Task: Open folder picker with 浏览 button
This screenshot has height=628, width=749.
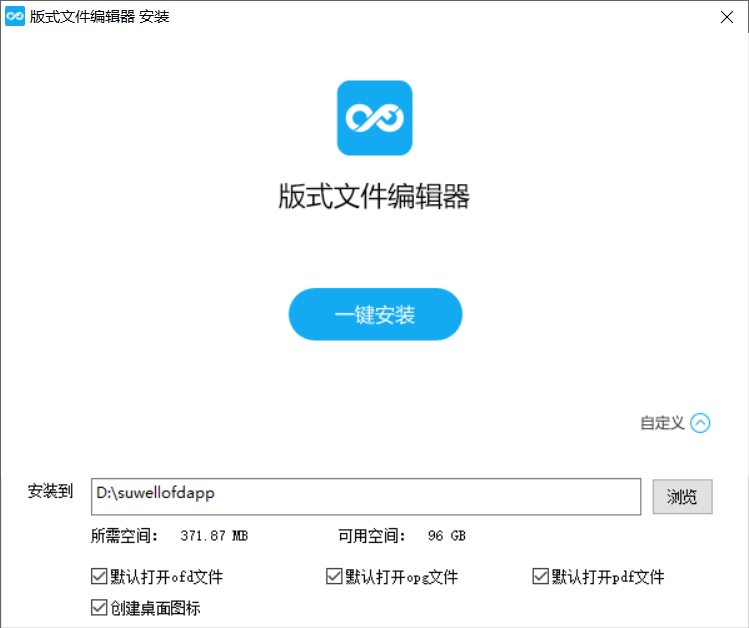Action: click(x=682, y=497)
